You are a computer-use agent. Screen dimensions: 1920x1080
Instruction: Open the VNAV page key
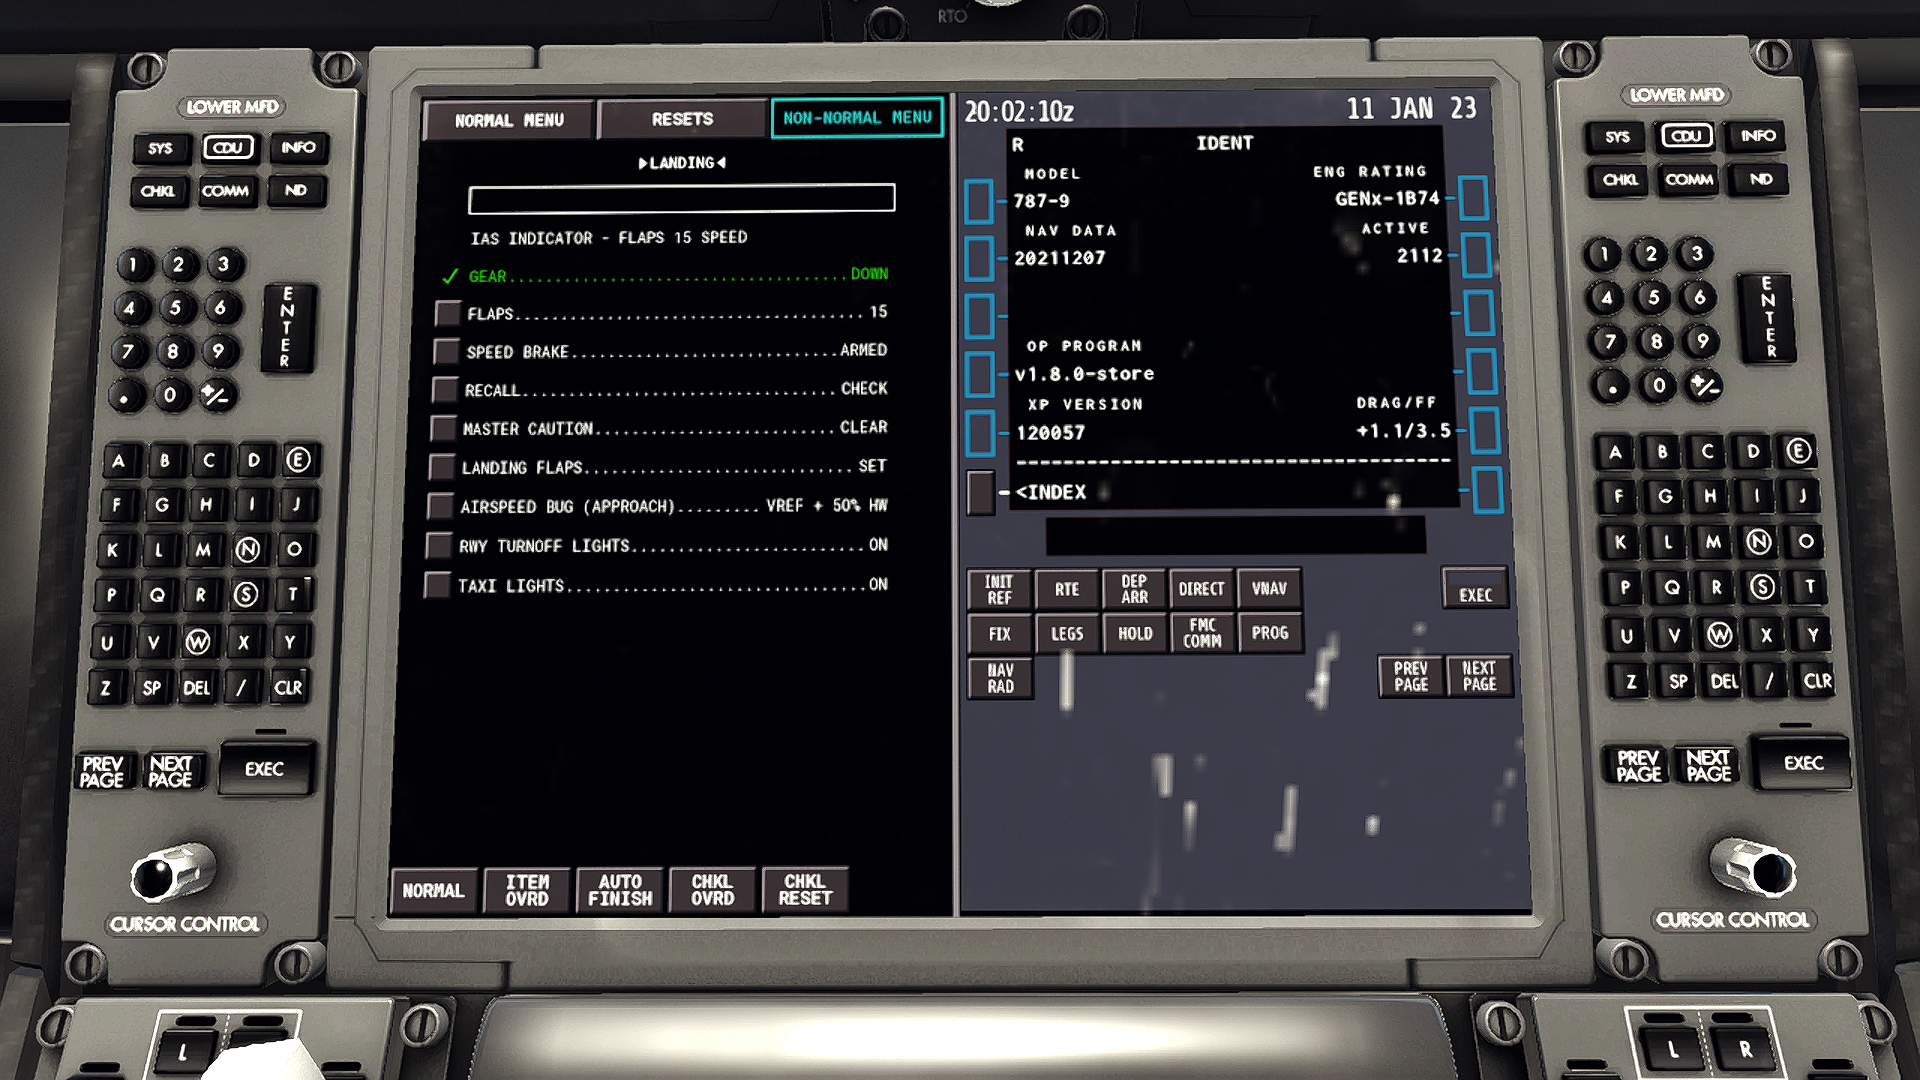(1269, 589)
